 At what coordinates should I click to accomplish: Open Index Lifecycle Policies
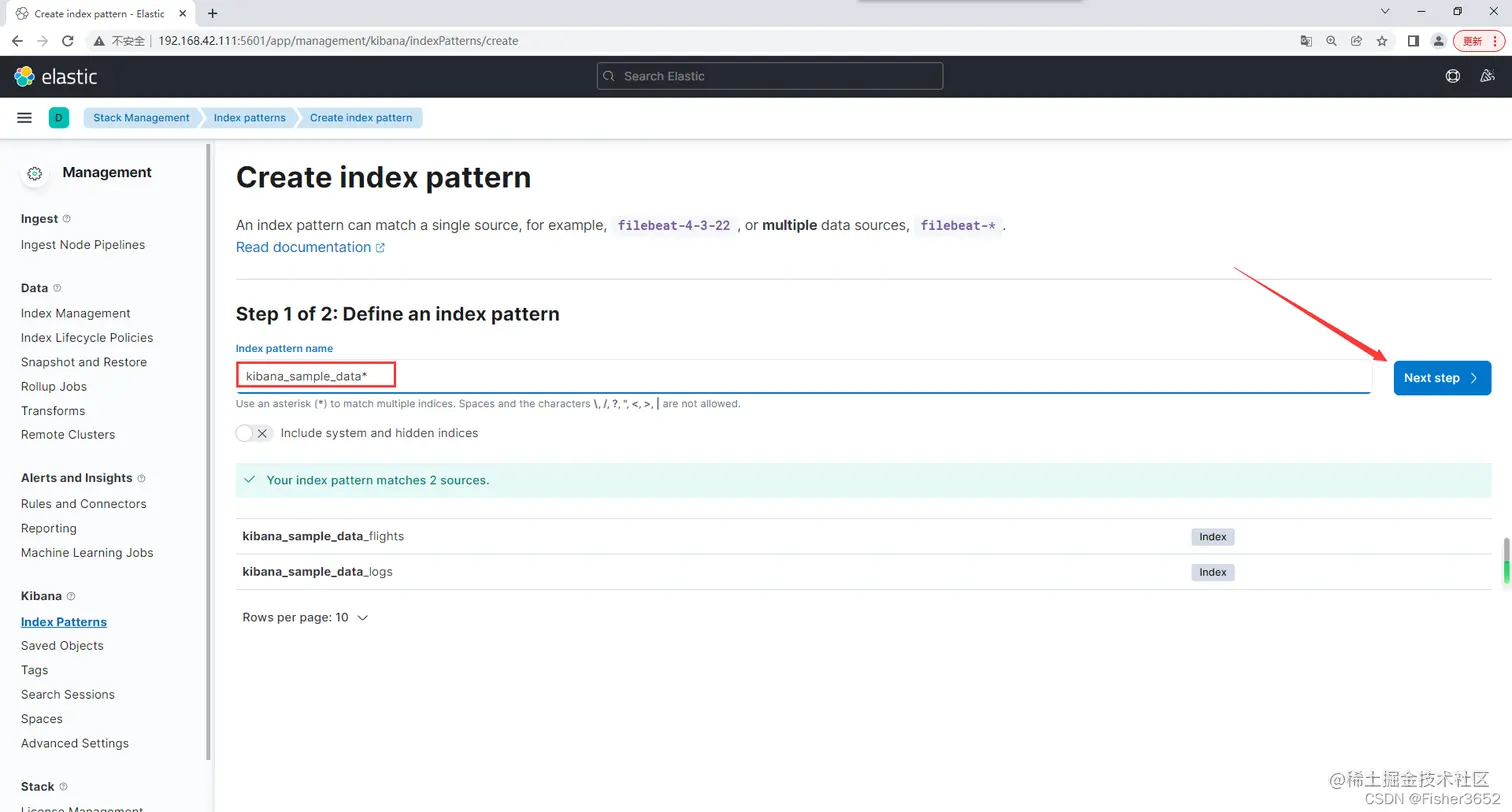[87, 338]
